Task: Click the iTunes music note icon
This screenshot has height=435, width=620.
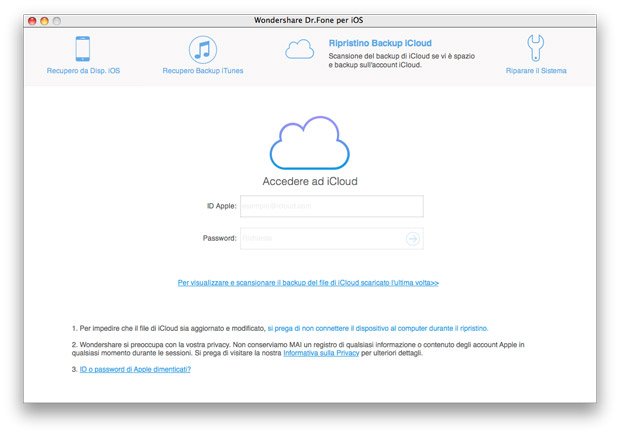Action: 202,50
